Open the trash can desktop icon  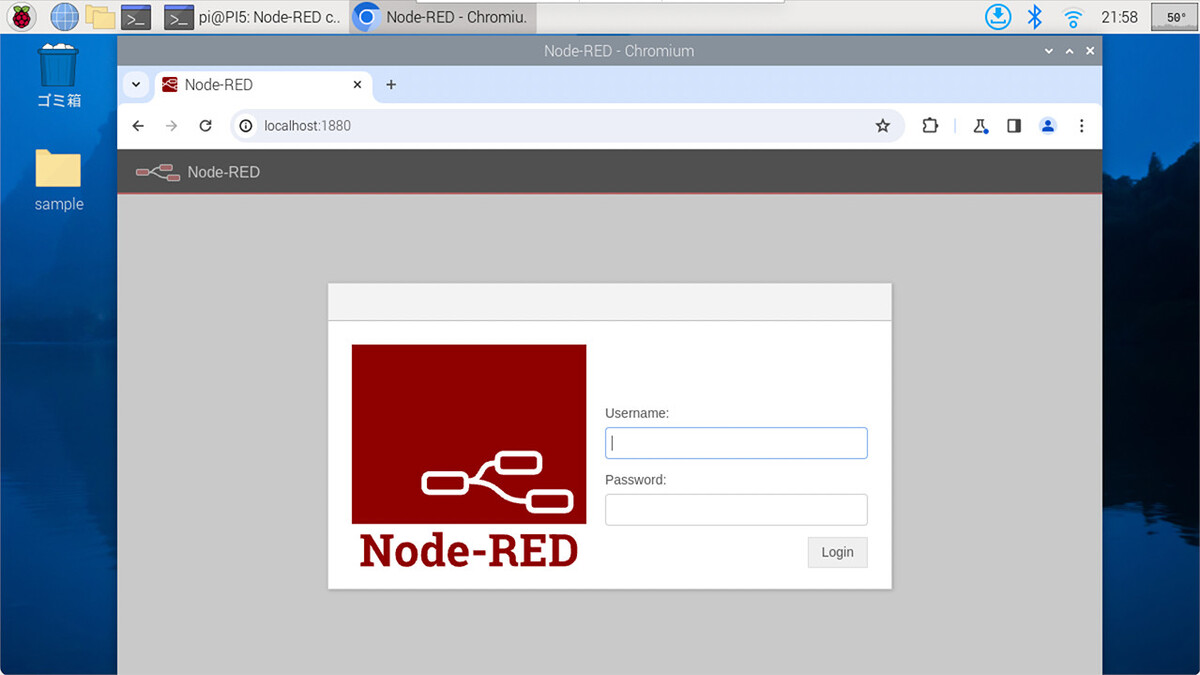click(58, 75)
